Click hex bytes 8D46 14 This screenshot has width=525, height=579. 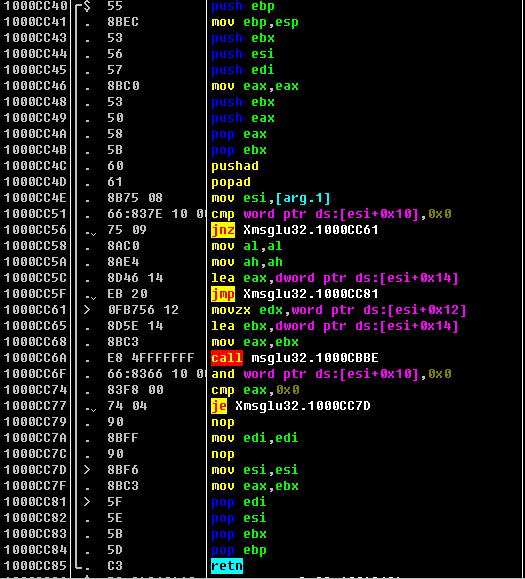click(x=135, y=278)
